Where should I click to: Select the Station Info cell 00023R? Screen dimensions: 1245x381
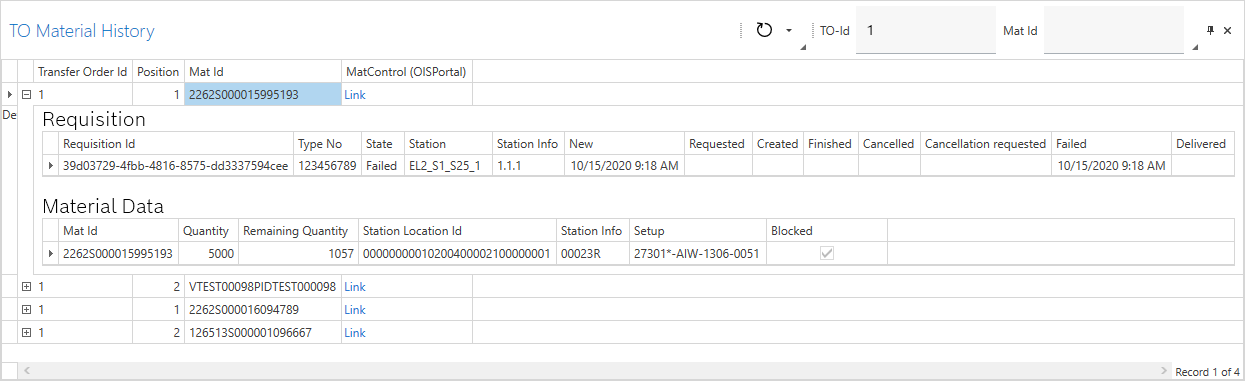[593, 254]
